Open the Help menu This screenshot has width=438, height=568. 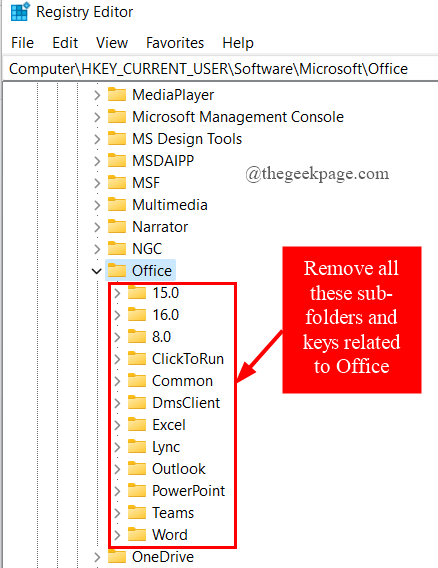tap(238, 43)
